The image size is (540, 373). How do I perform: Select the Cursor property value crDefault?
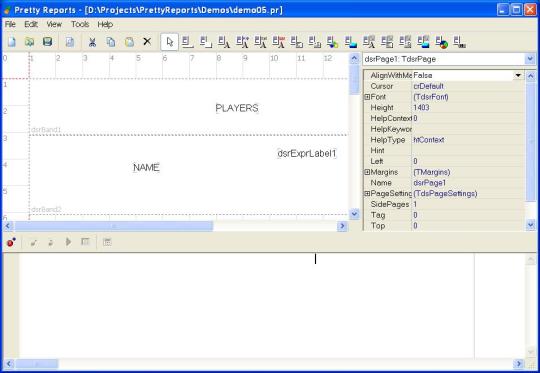(x=468, y=86)
